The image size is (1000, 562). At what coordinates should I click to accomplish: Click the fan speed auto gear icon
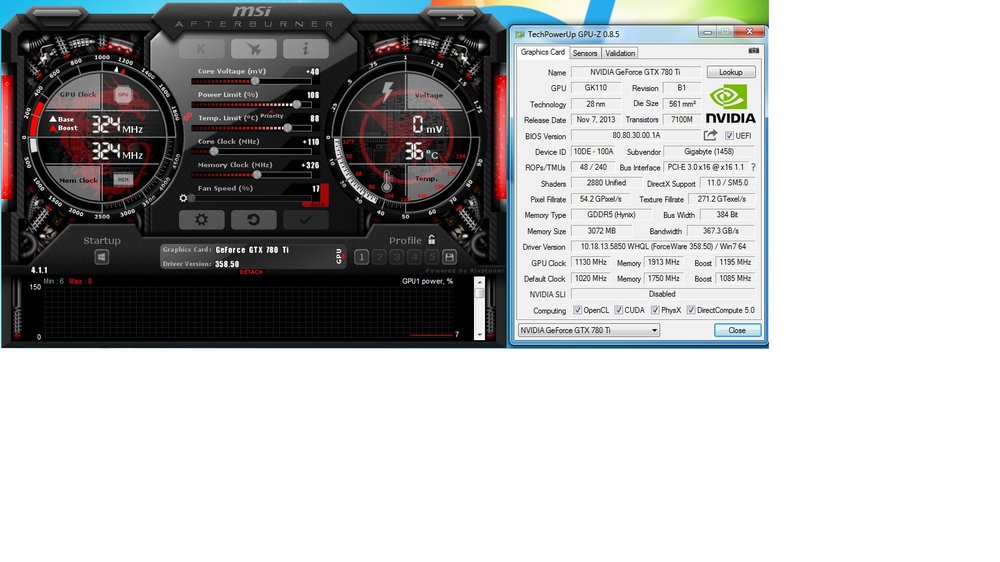point(183,198)
